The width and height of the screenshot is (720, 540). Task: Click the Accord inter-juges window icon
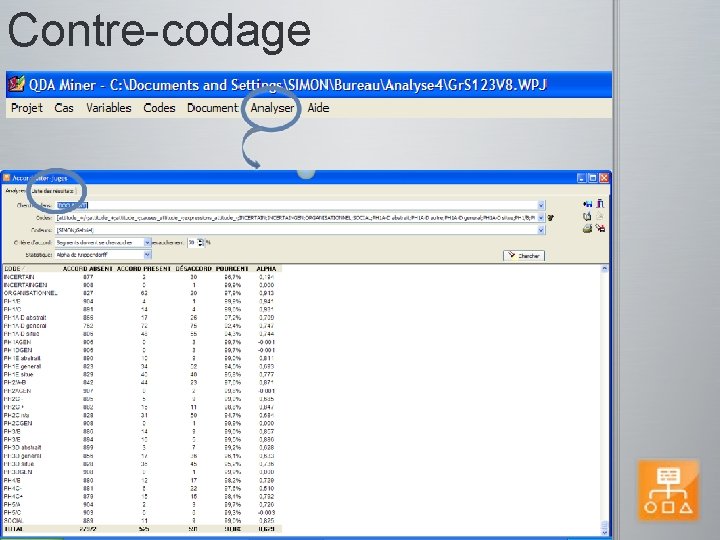[x=6, y=178]
